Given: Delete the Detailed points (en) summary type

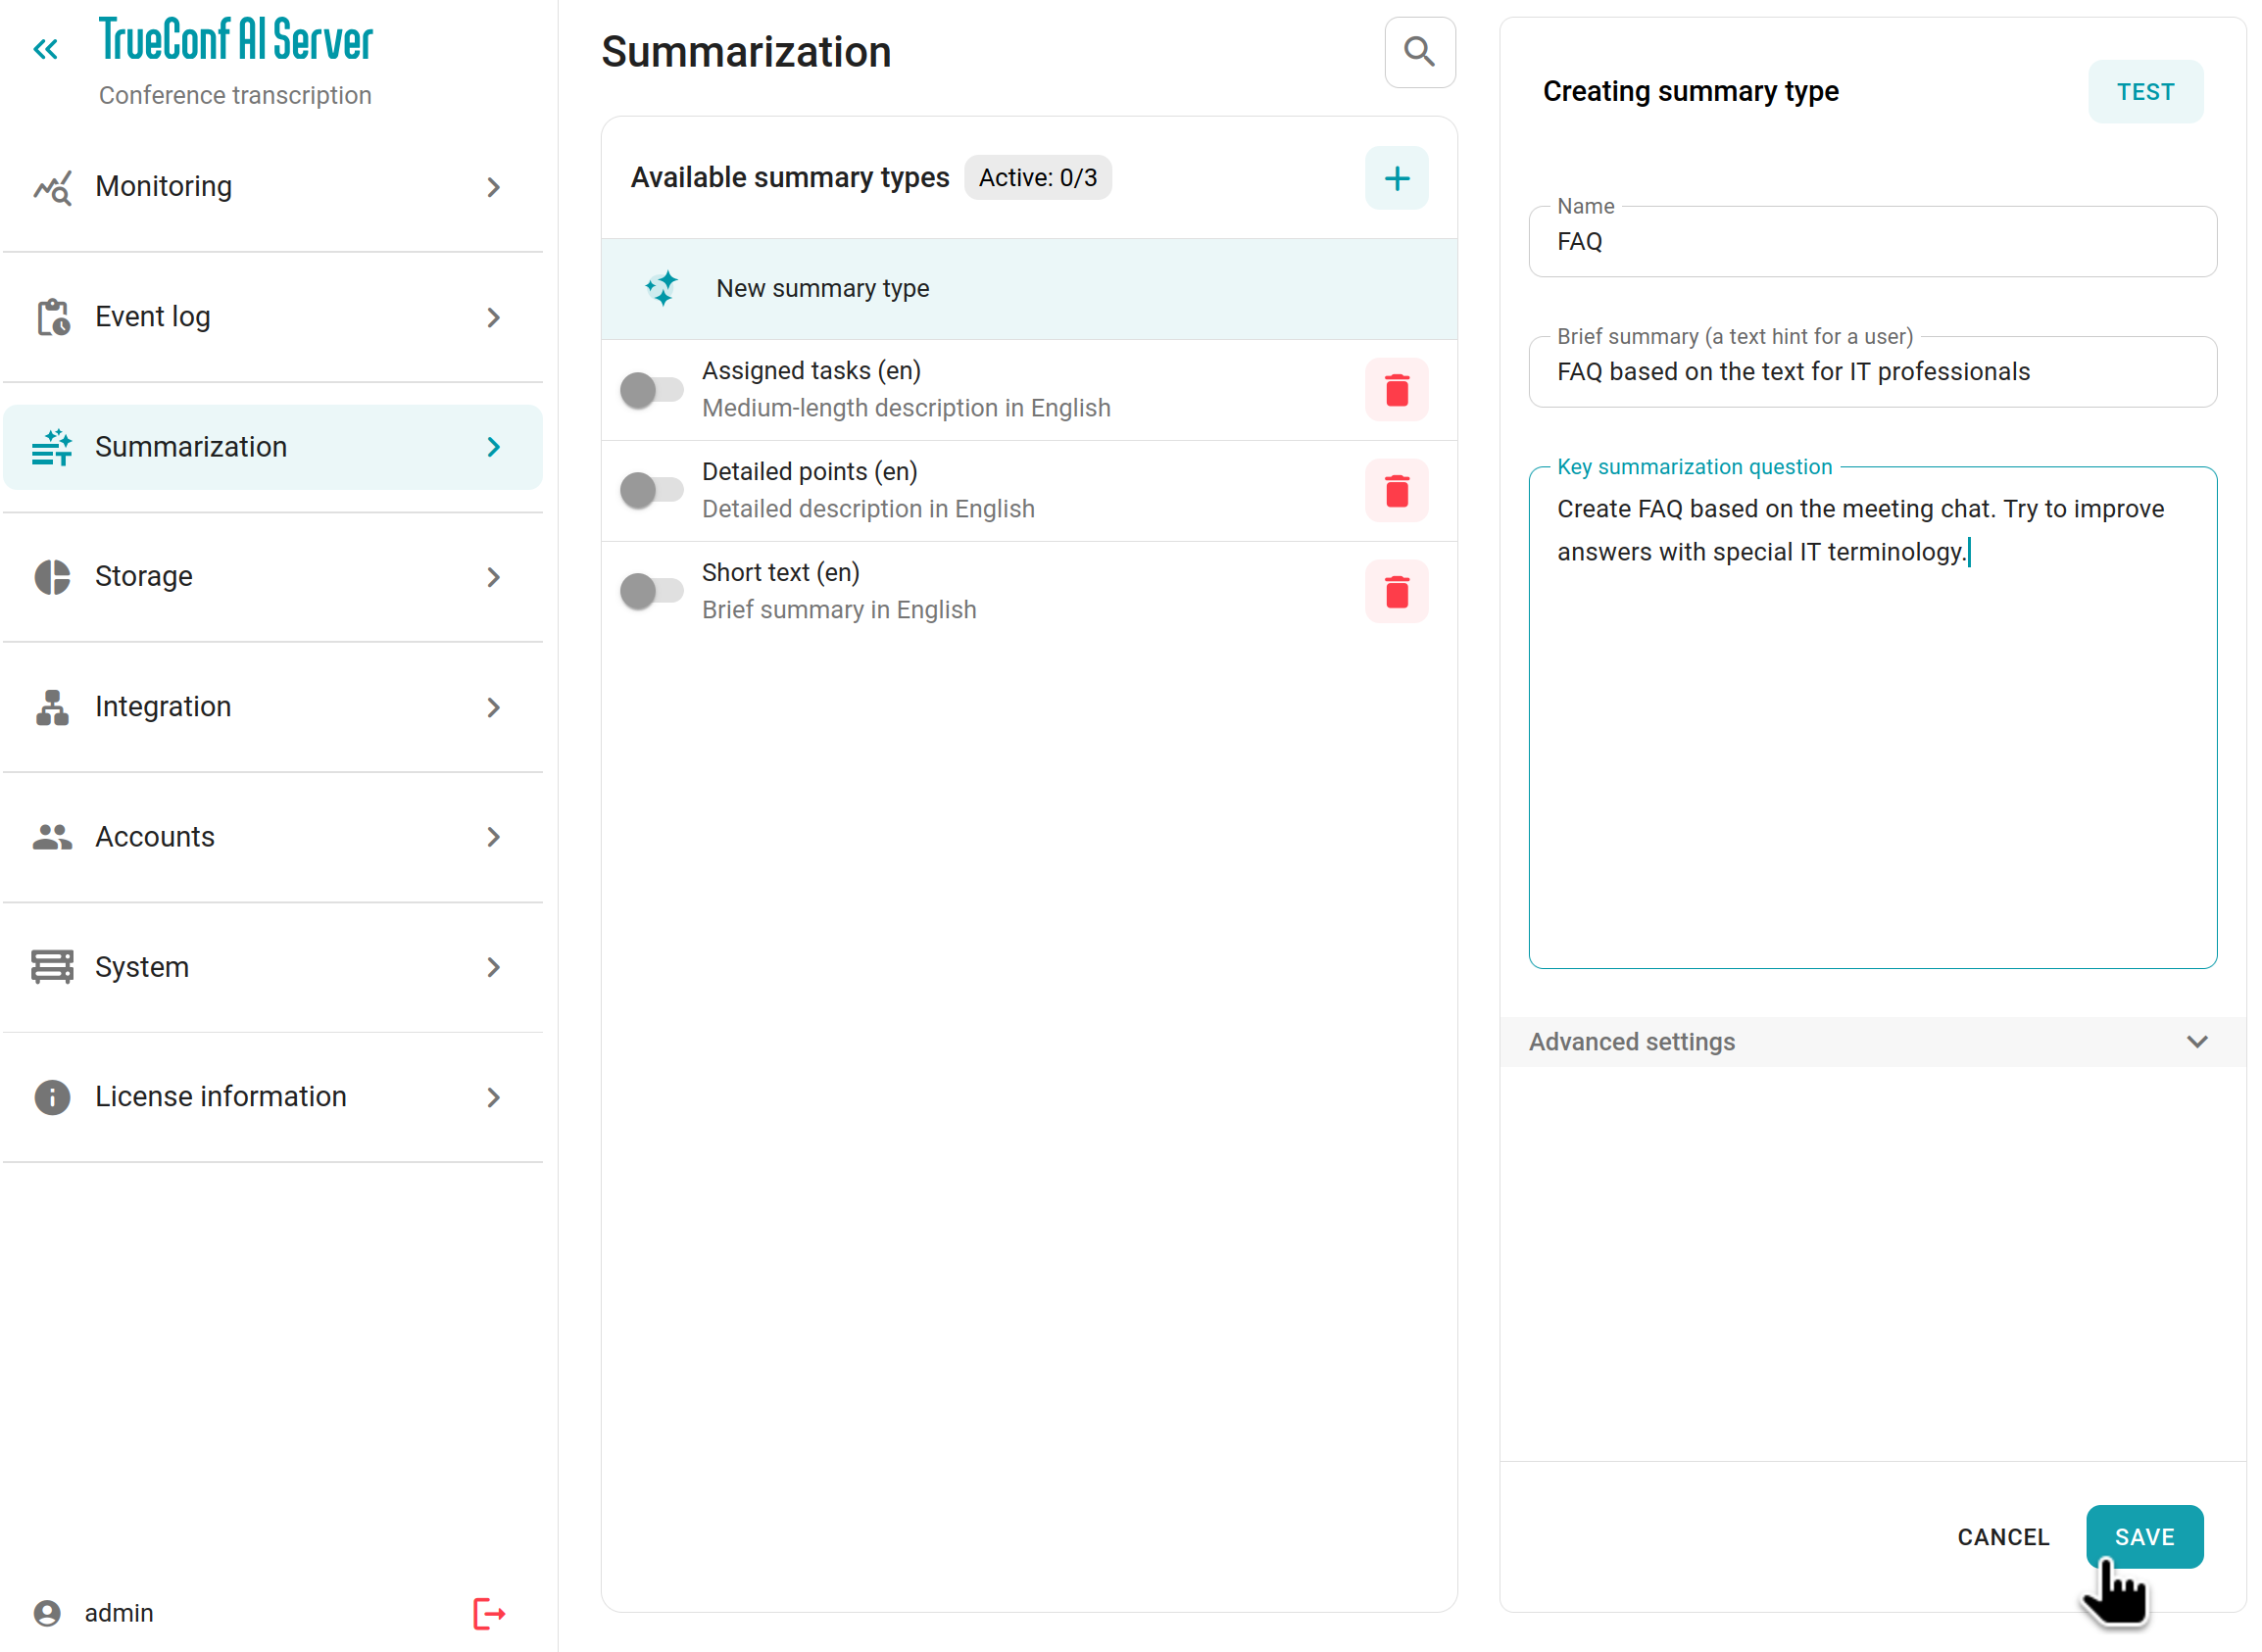Looking at the screenshot, I should coord(1395,491).
